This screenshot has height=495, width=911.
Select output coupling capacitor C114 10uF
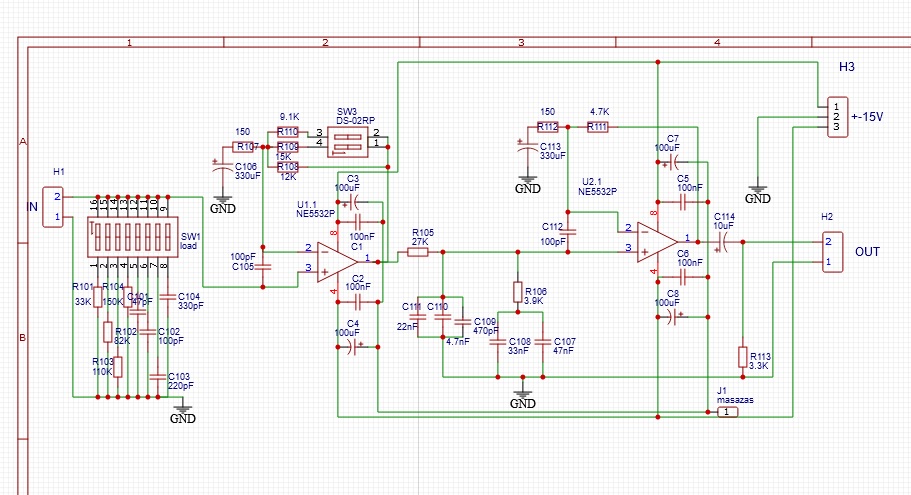(723, 241)
